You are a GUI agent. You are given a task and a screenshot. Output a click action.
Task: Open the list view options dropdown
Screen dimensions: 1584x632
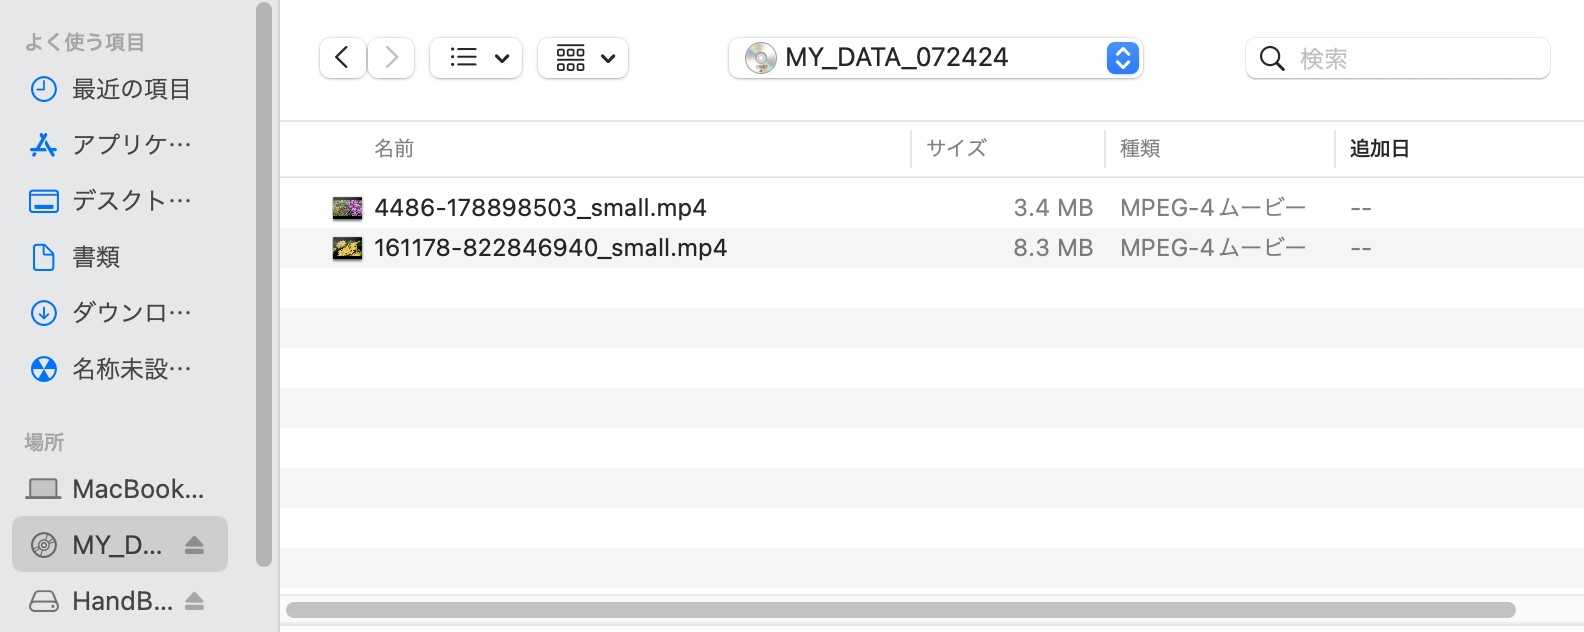476,58
